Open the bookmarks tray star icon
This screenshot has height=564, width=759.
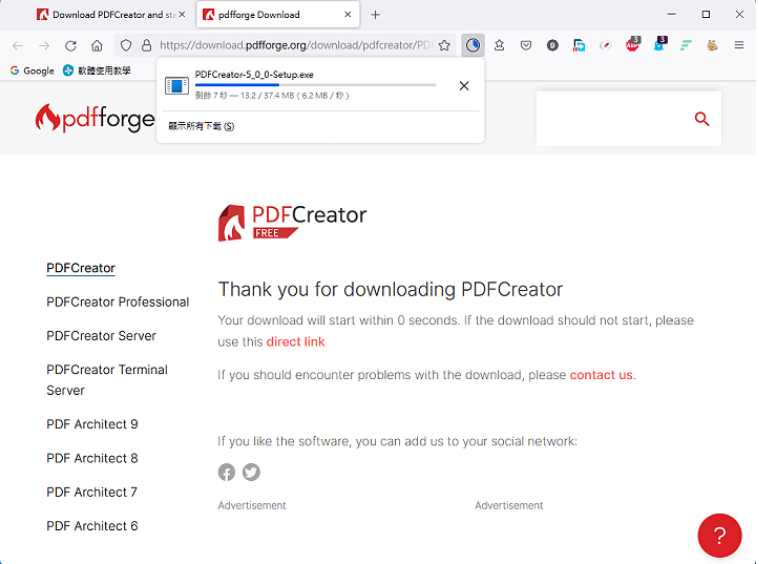[499, 46]
